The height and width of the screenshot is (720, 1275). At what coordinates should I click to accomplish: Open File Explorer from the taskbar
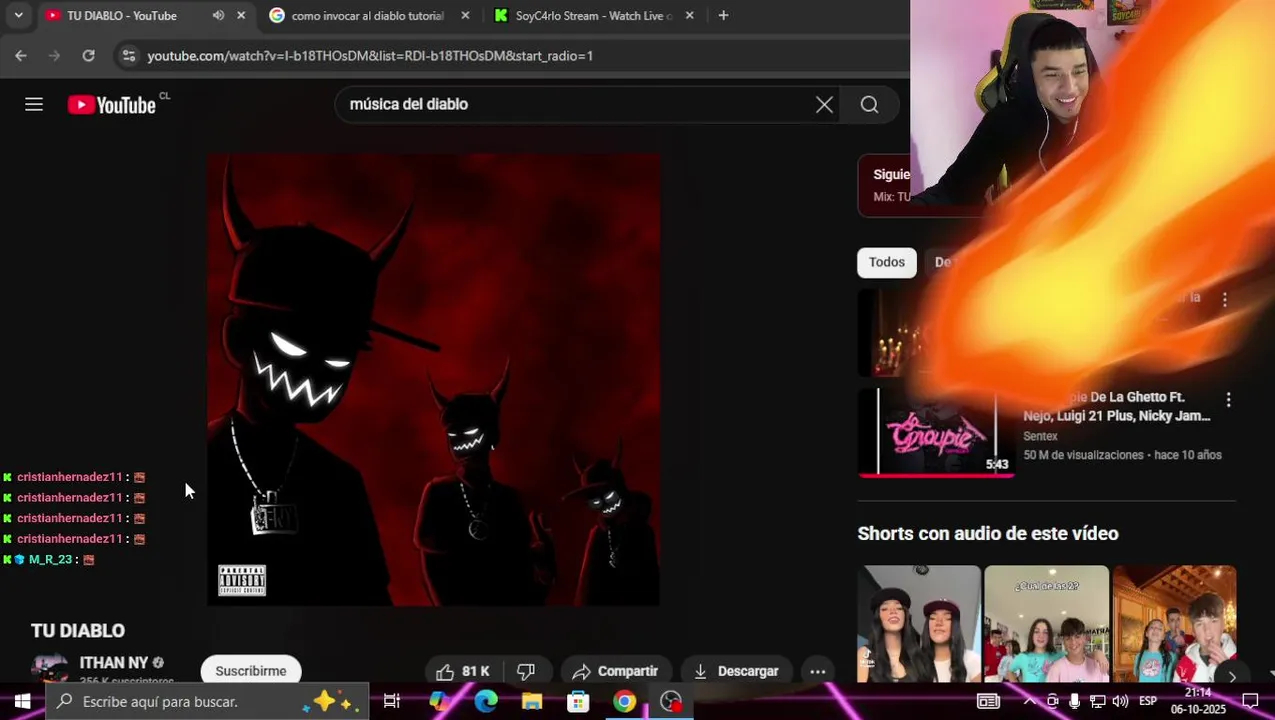pyautogui.click(x=532, y=701)
